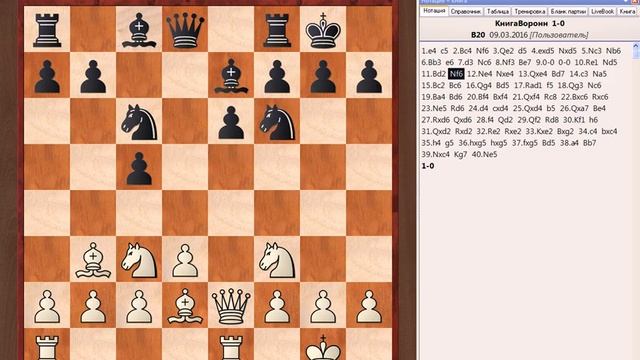Select the white knight on f3
This screenshot has width=640, height=360.
pyautogui.click(x=277, y=260)
